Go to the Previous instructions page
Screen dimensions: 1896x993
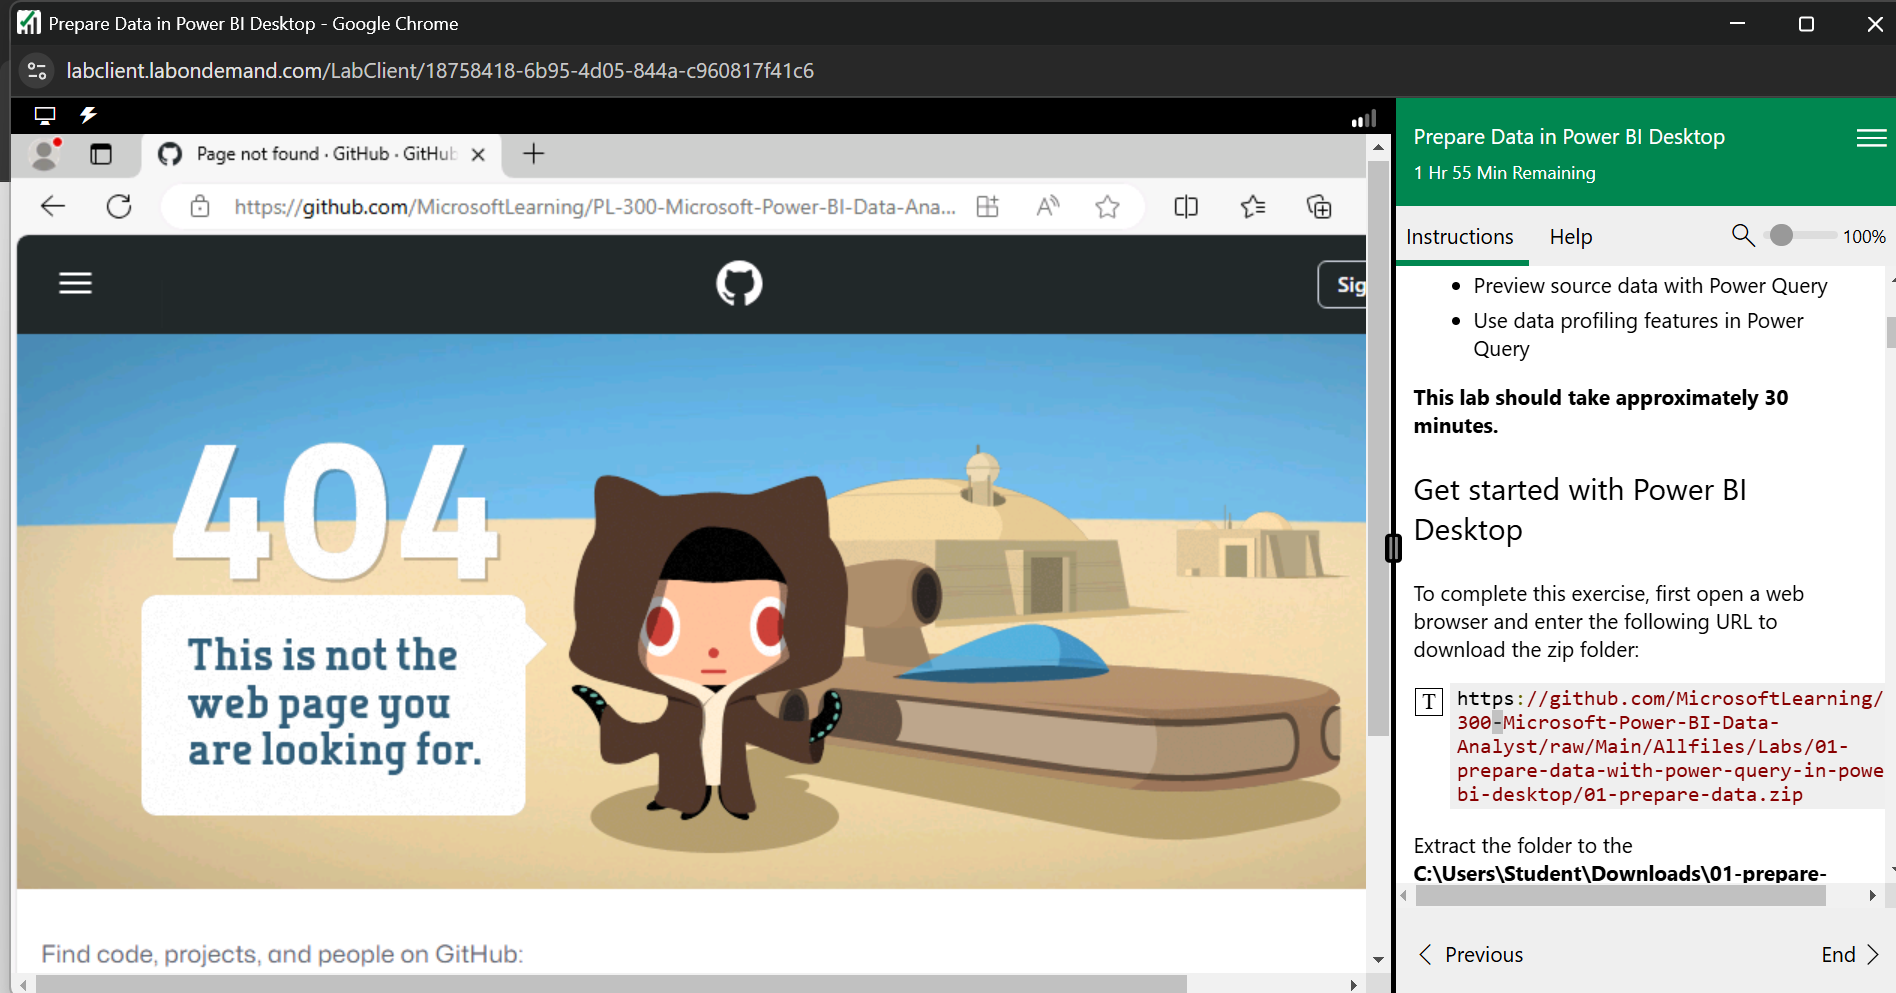(x=1471, y=955)
